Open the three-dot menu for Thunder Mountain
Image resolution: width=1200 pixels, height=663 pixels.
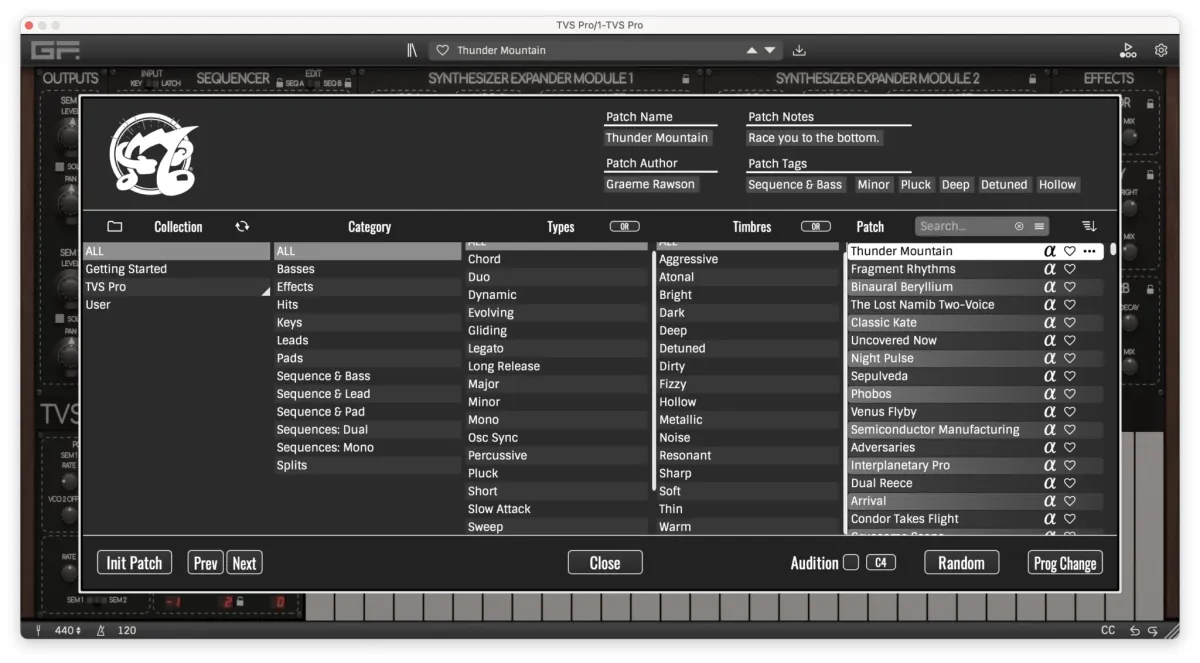1090,251
